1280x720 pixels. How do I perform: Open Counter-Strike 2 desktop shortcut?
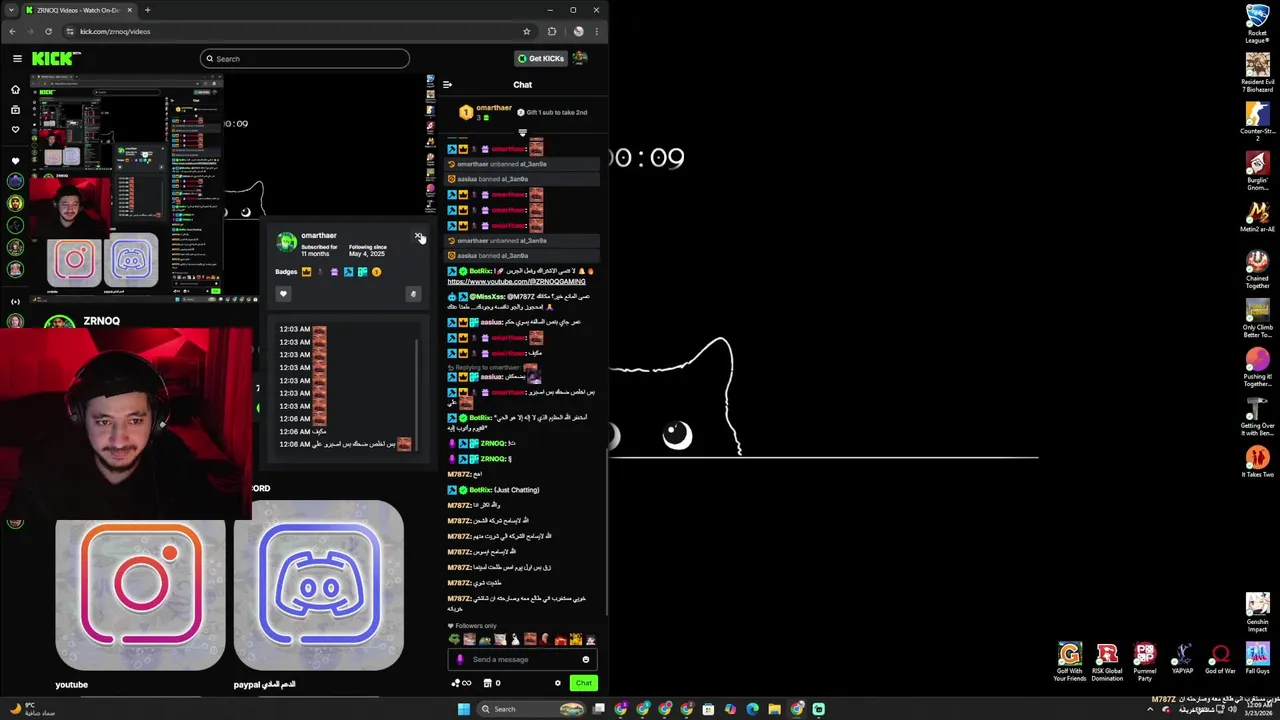pyautogui.click(x=1257, y=121)
